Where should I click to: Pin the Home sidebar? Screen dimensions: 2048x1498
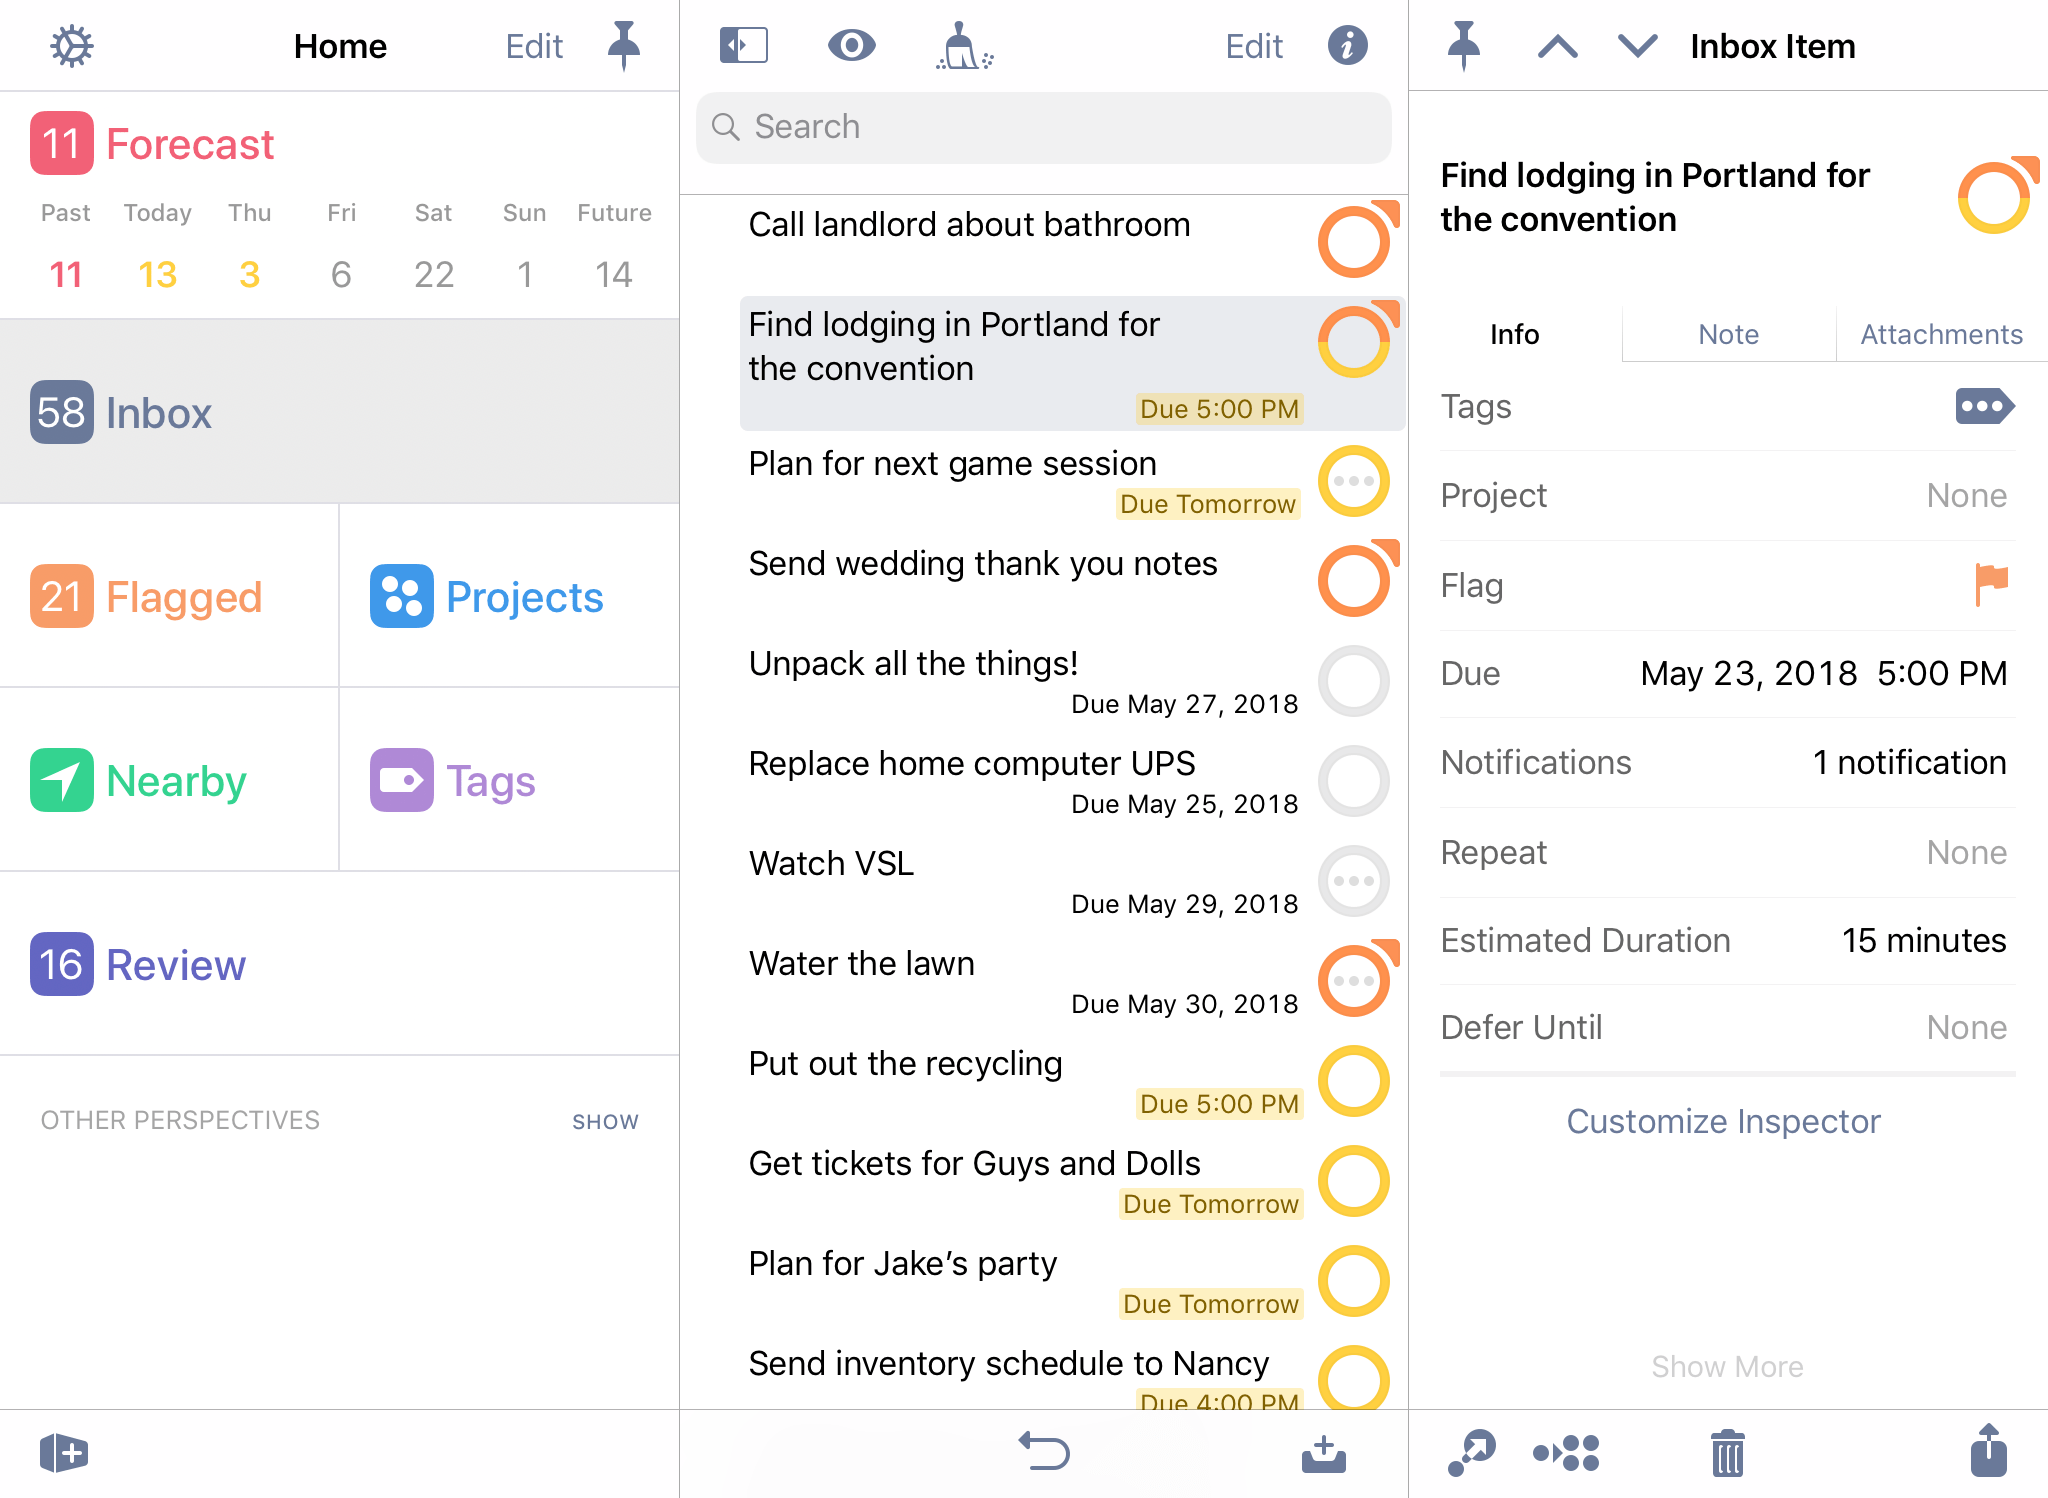[x=623, y=46]
